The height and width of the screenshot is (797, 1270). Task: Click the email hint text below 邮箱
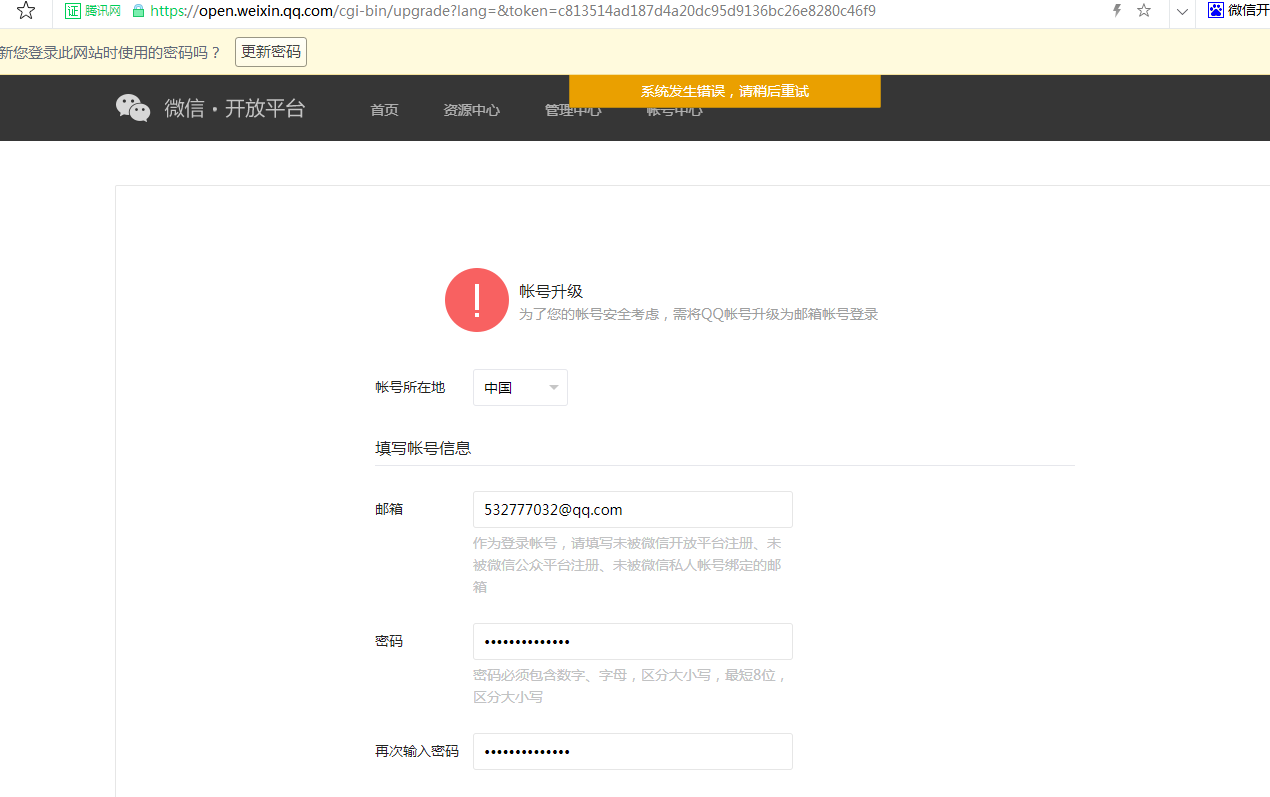click(x=627, y=565)
